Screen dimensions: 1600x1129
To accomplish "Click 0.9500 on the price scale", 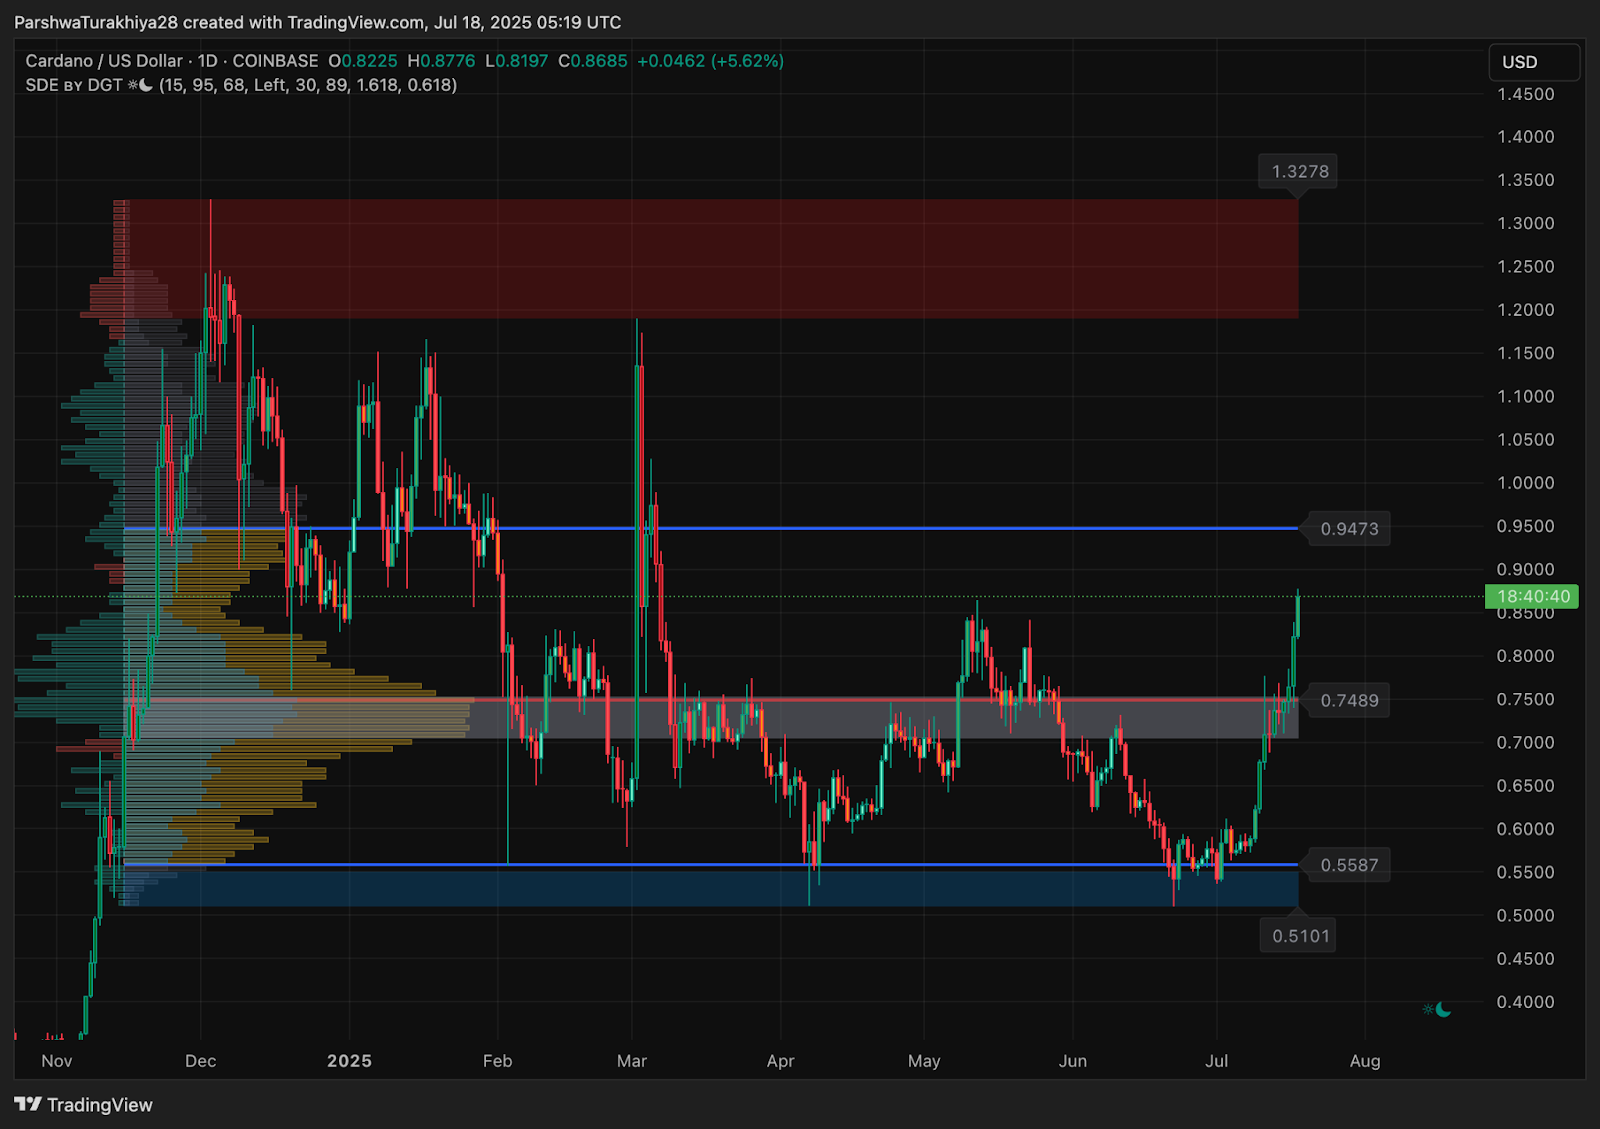I will (x=1525, y=527).
